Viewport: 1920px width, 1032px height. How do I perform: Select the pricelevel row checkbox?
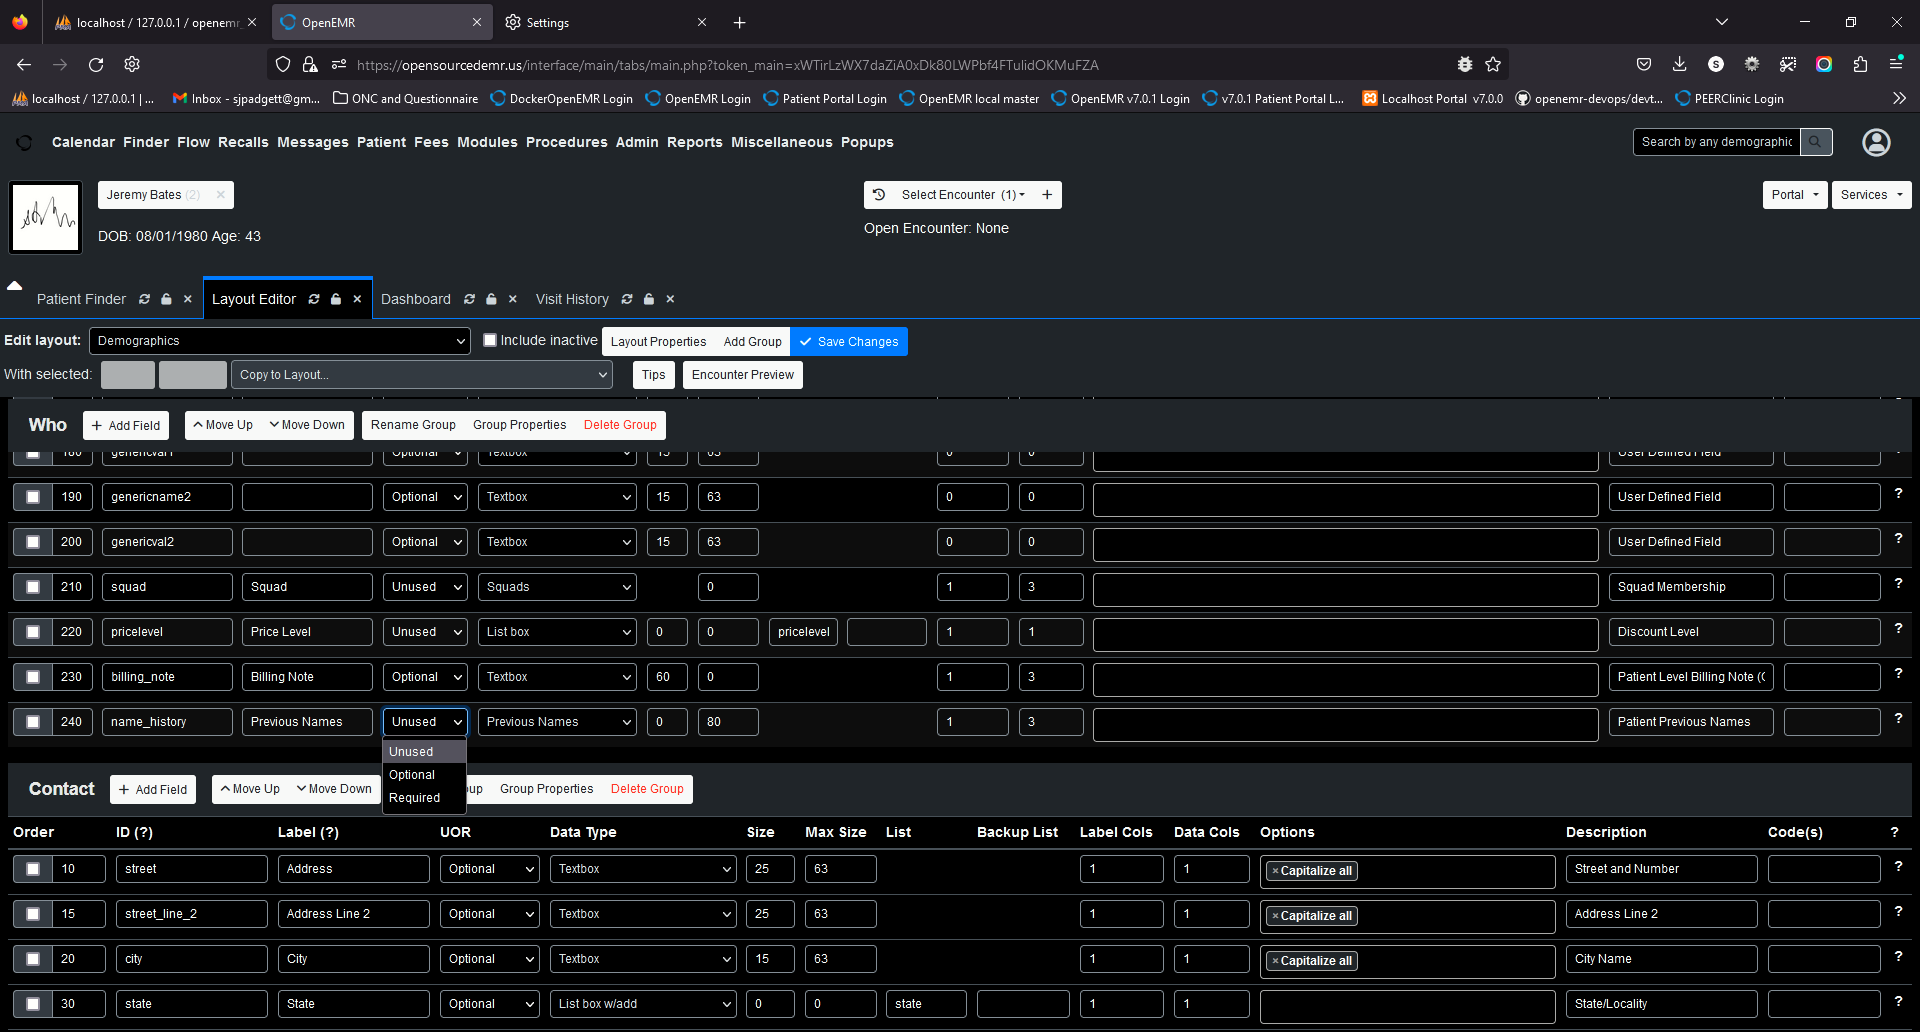tap(33, 632)
